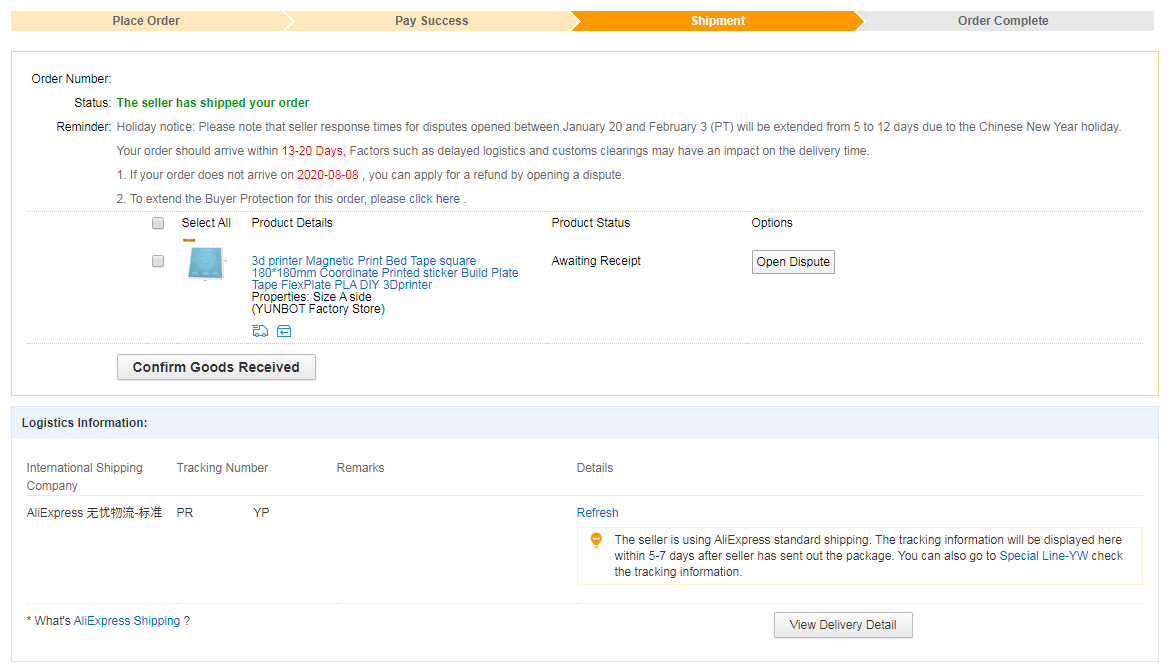Click the Options column header
The image size is (1168, 666).
(x=772, y=223)
